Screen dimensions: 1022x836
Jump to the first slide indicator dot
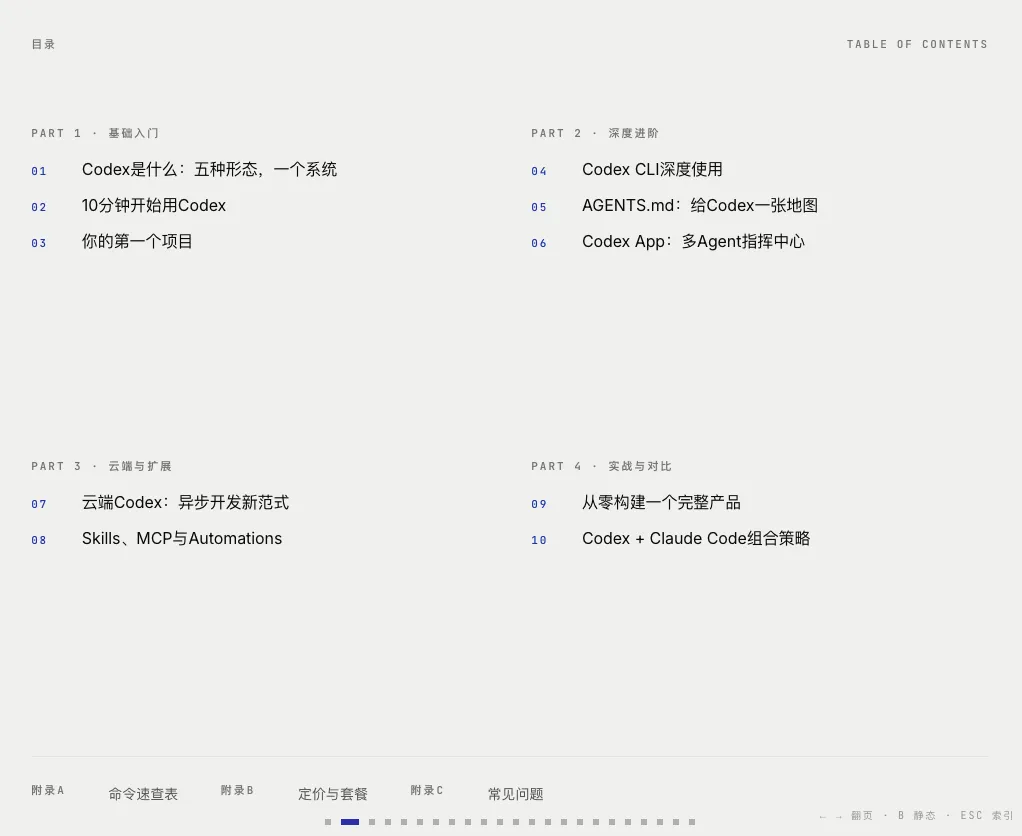(328, 822)
